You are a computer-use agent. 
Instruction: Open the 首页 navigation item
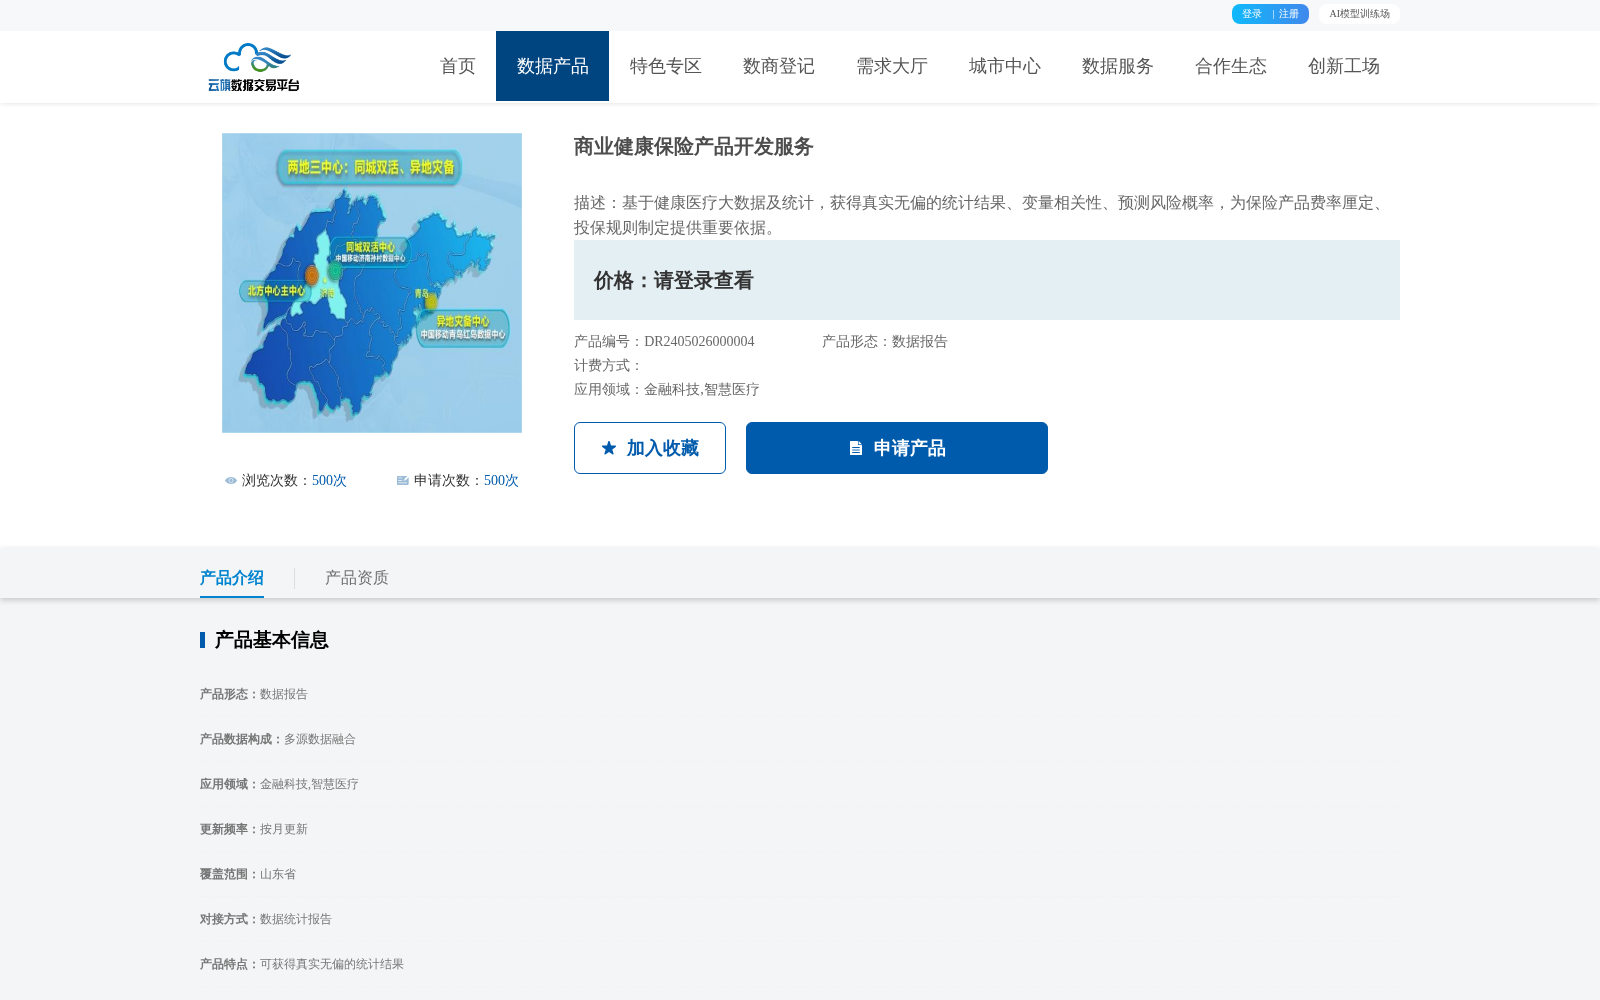458,66
